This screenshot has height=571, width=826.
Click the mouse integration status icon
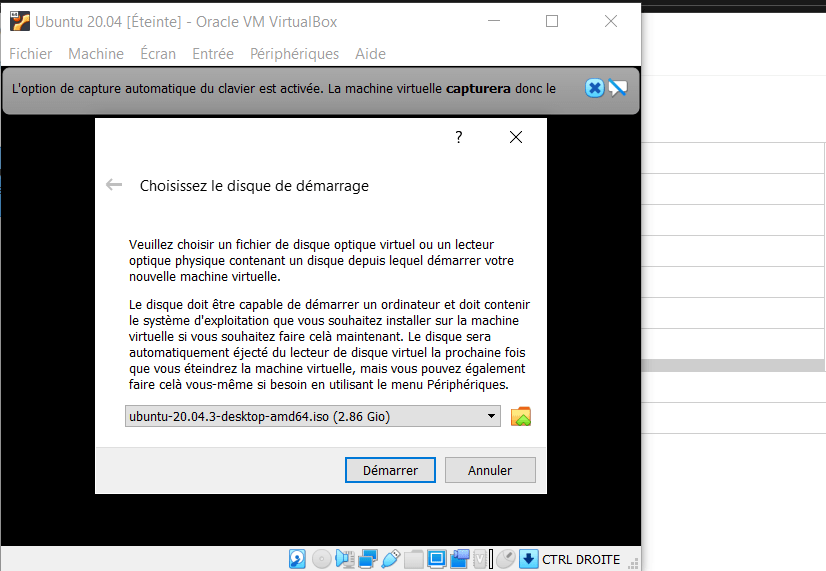tap(506, 559)
